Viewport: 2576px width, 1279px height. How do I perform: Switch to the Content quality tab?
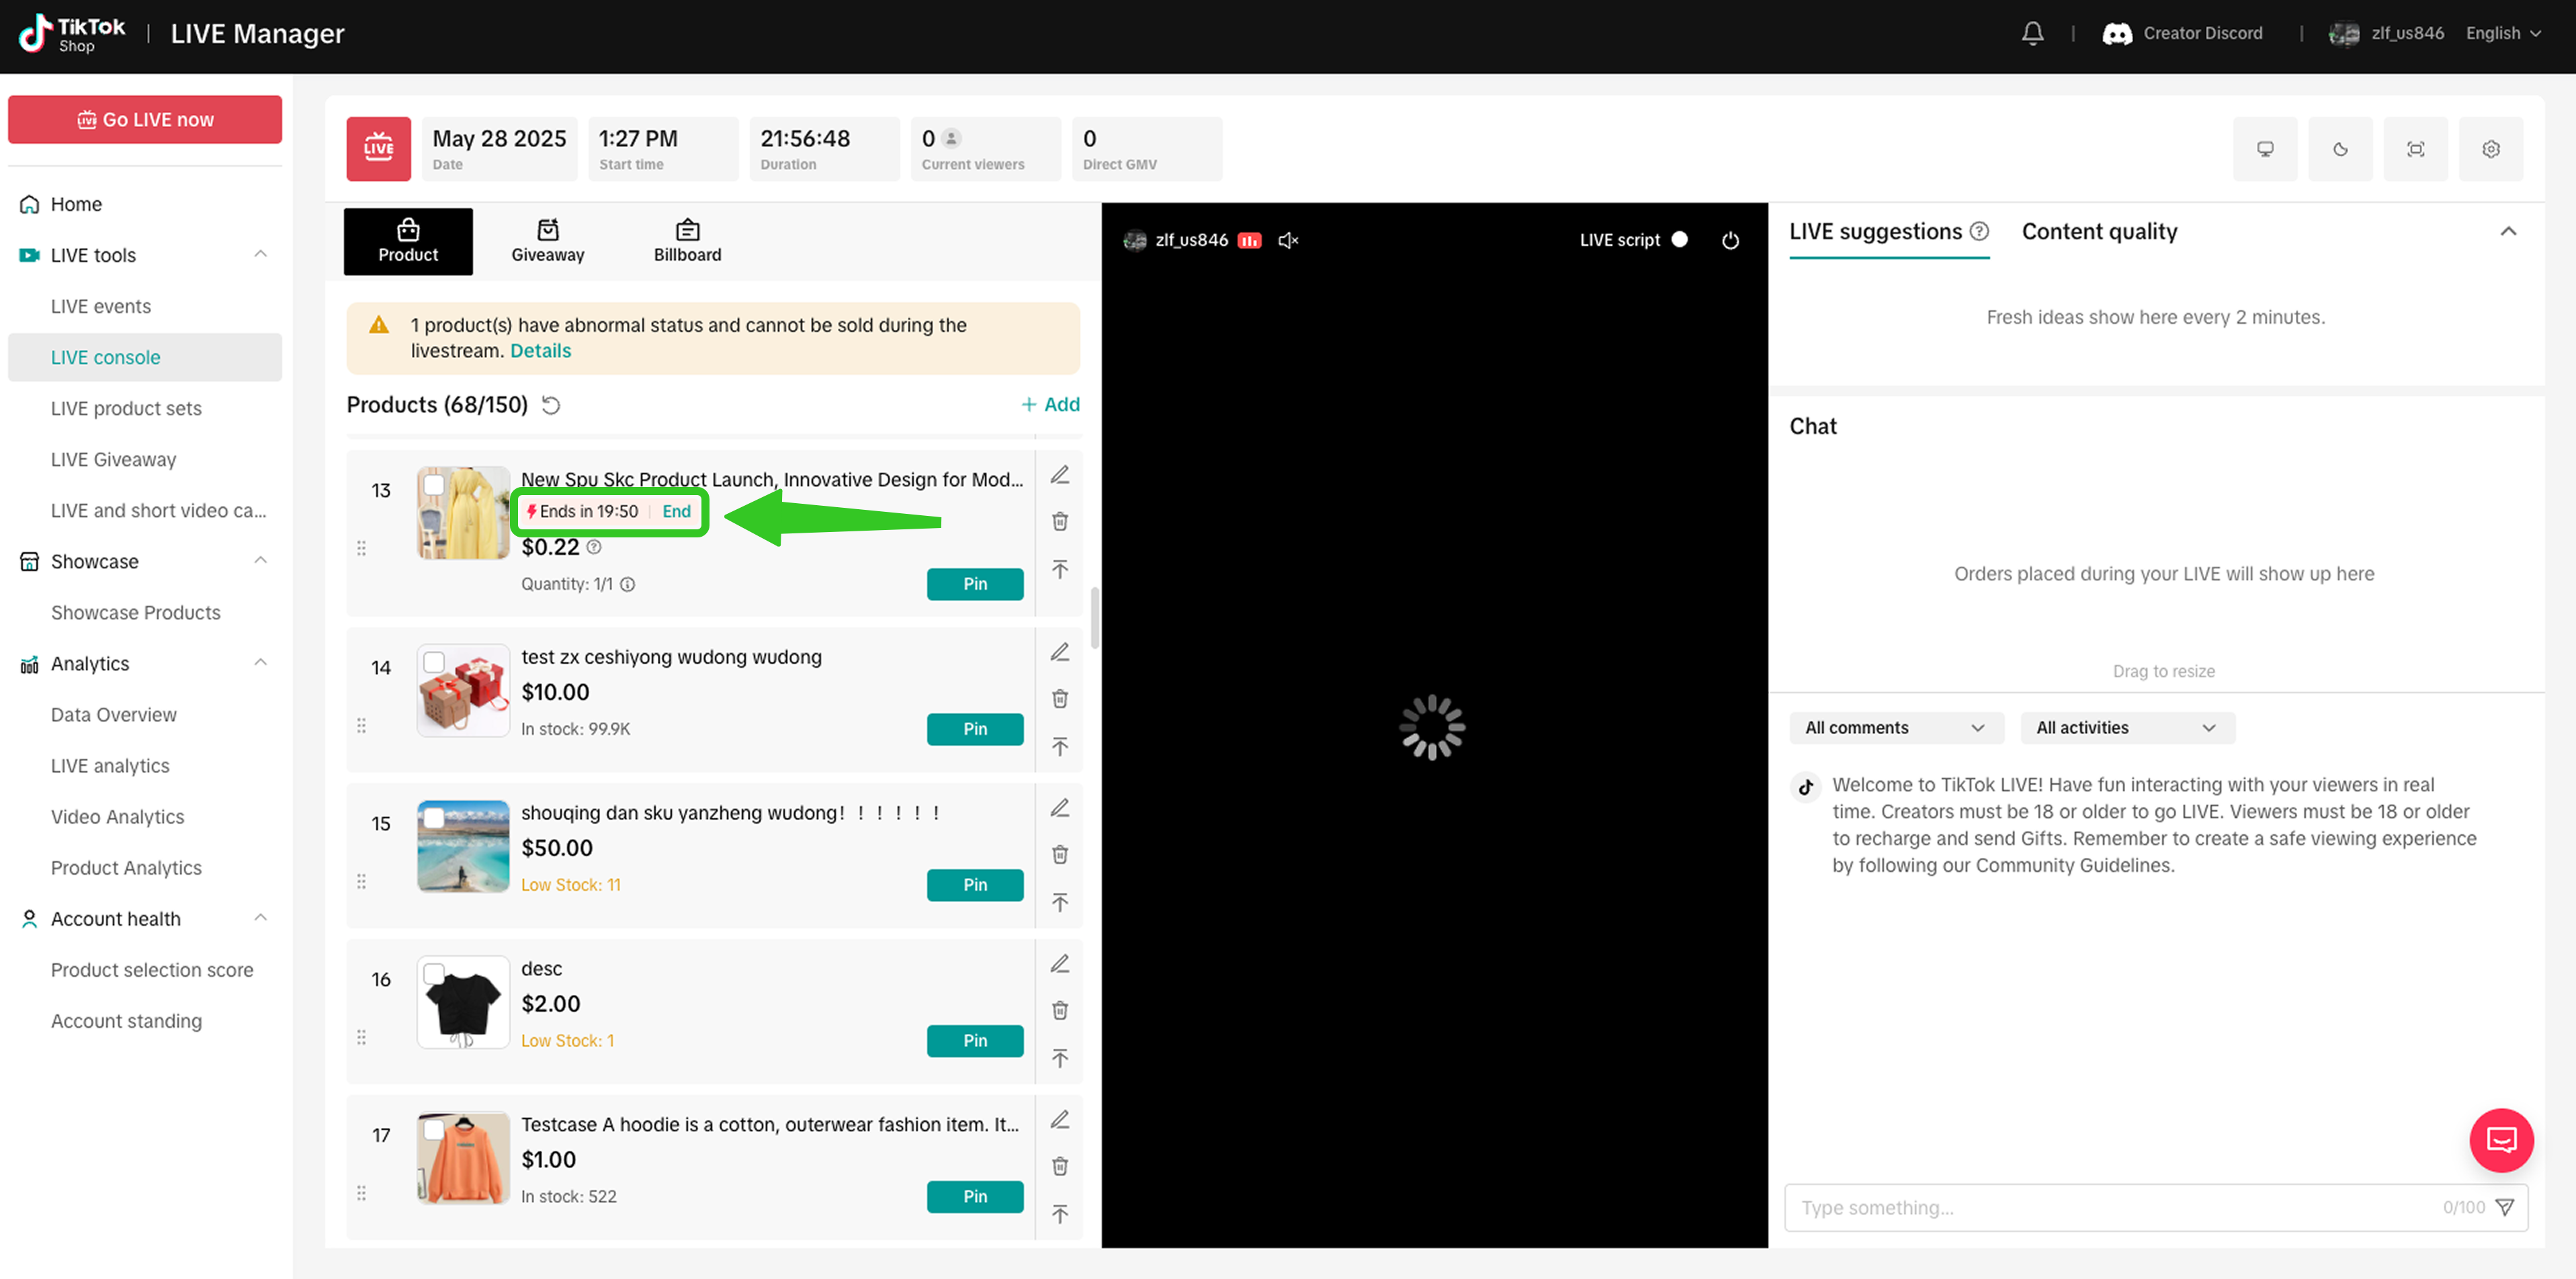coord(2099,232)
